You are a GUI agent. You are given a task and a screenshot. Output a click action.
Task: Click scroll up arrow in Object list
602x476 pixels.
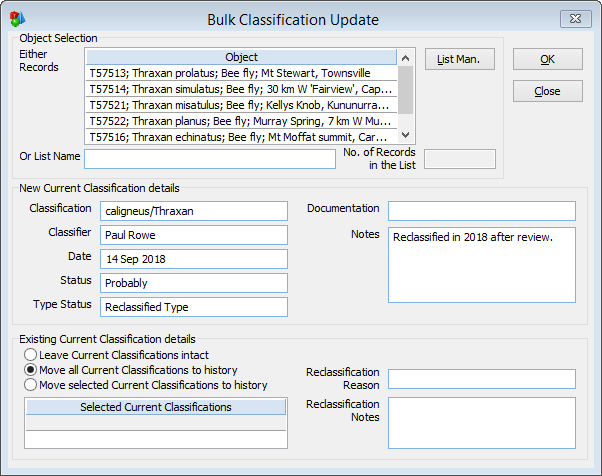tap(405, 58)
